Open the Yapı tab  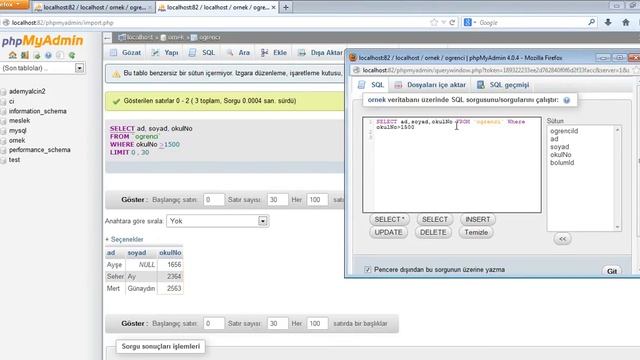click(165, 53)
